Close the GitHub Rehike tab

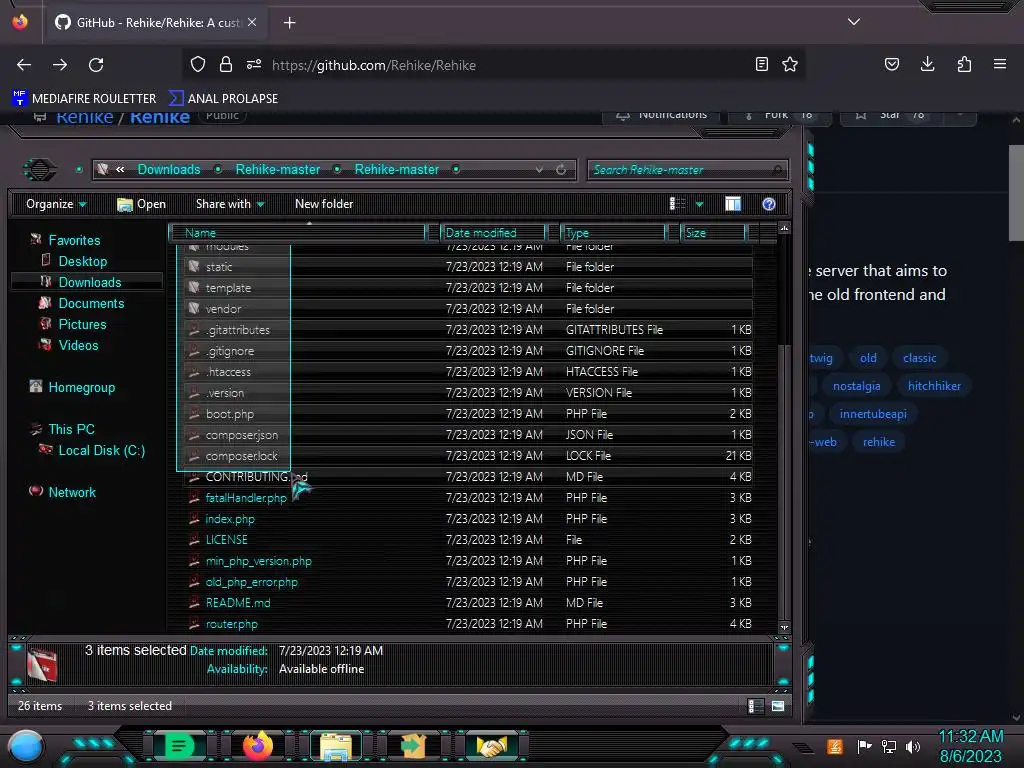coord(252,22)
